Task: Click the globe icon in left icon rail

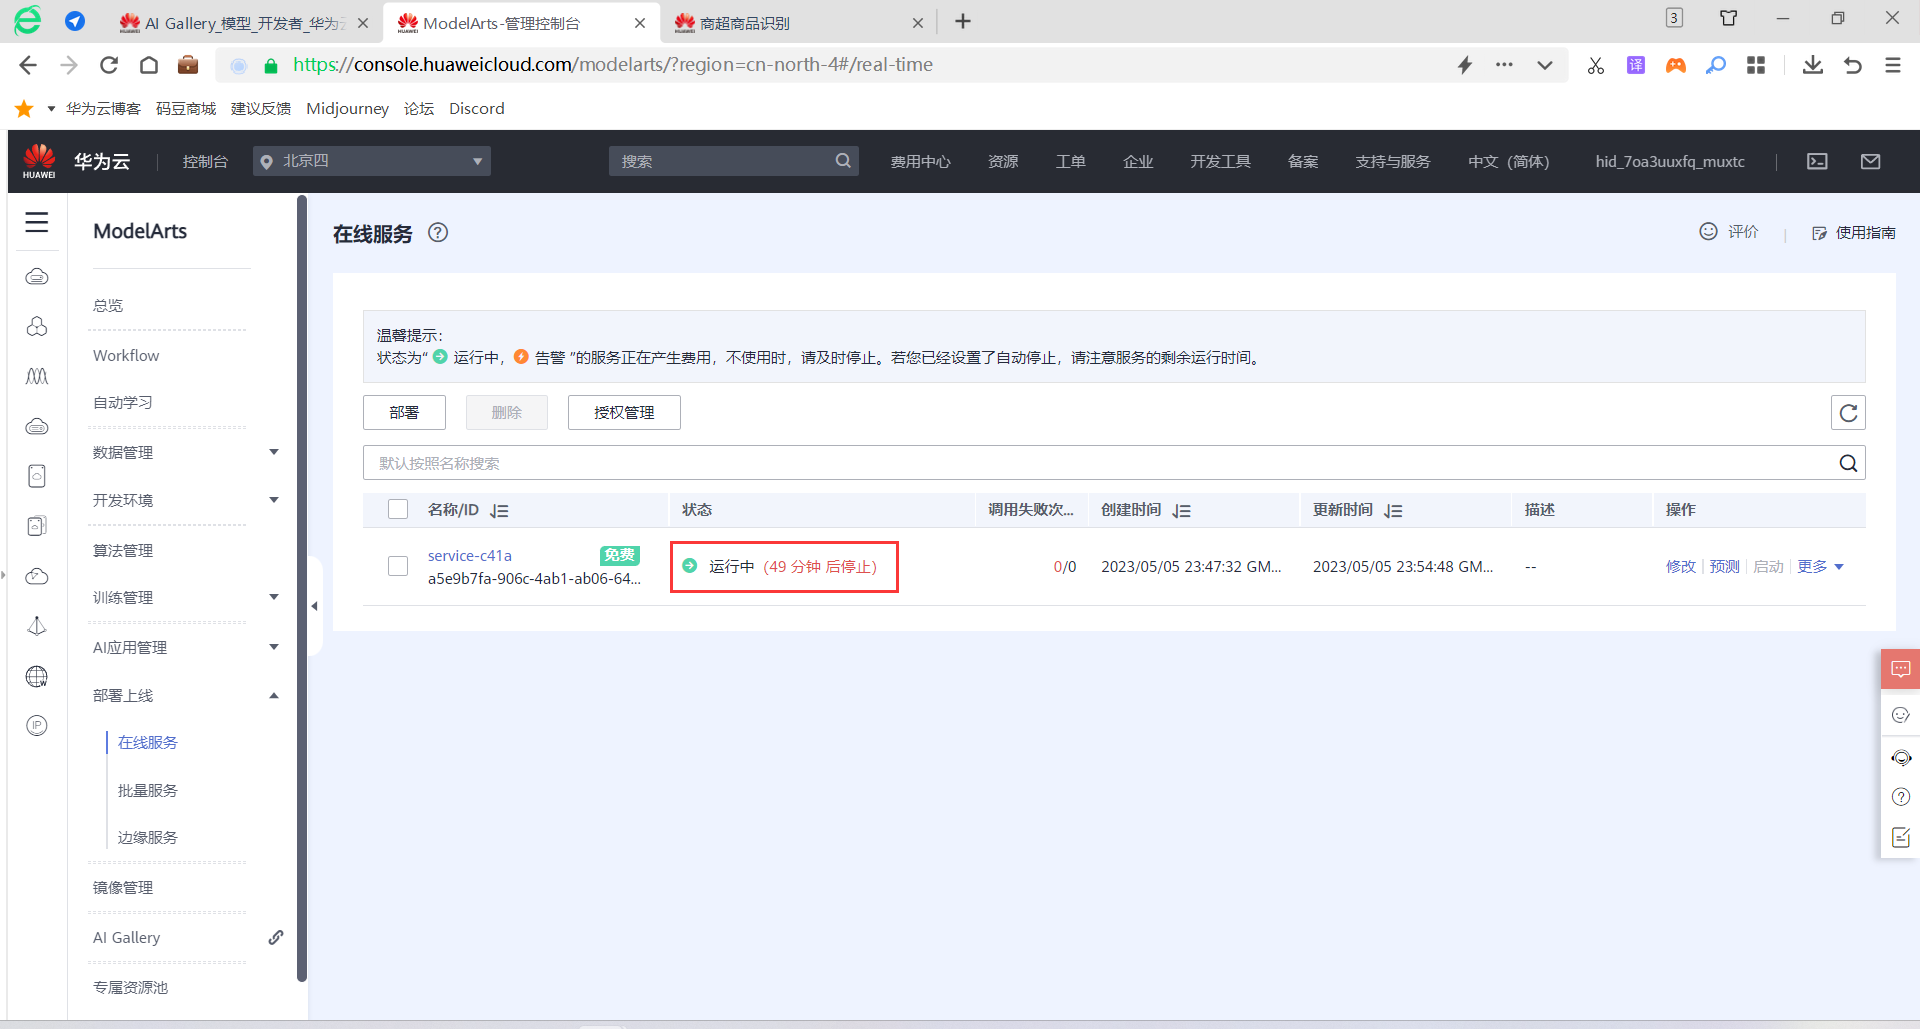Action: pyautogui.click(x=37, y=676)
